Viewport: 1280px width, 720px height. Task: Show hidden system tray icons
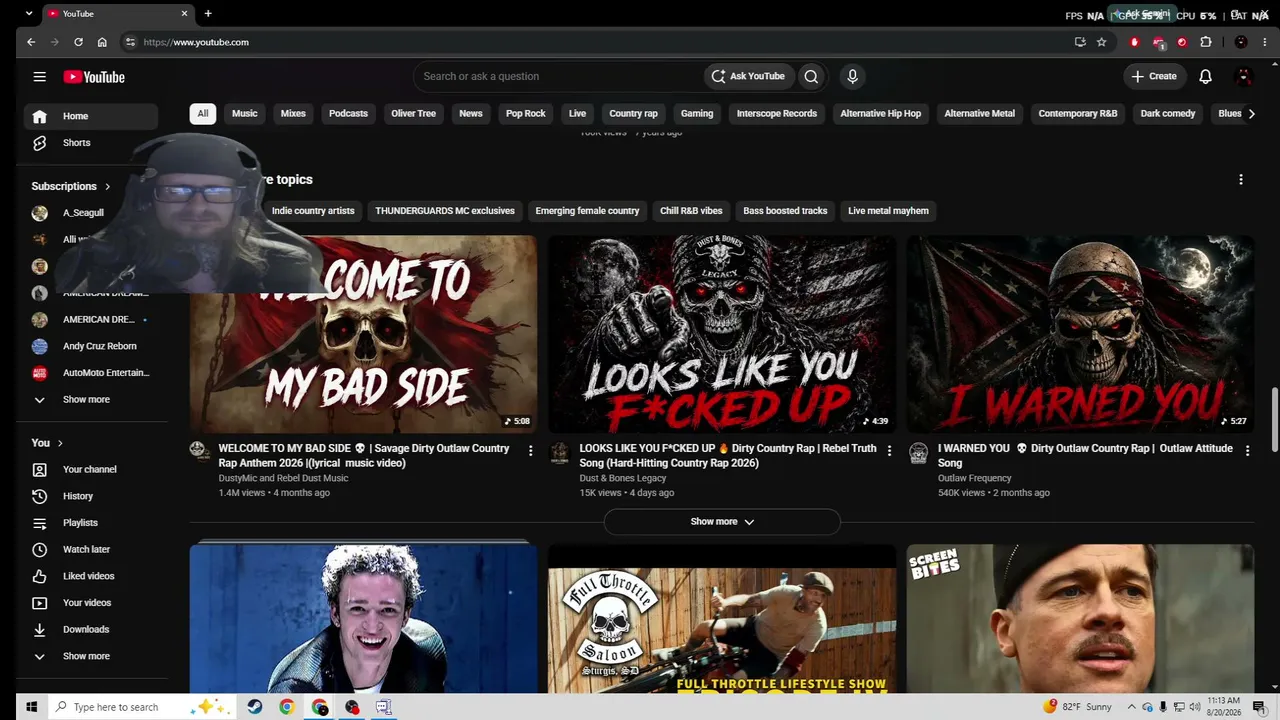coord(1132,707)
